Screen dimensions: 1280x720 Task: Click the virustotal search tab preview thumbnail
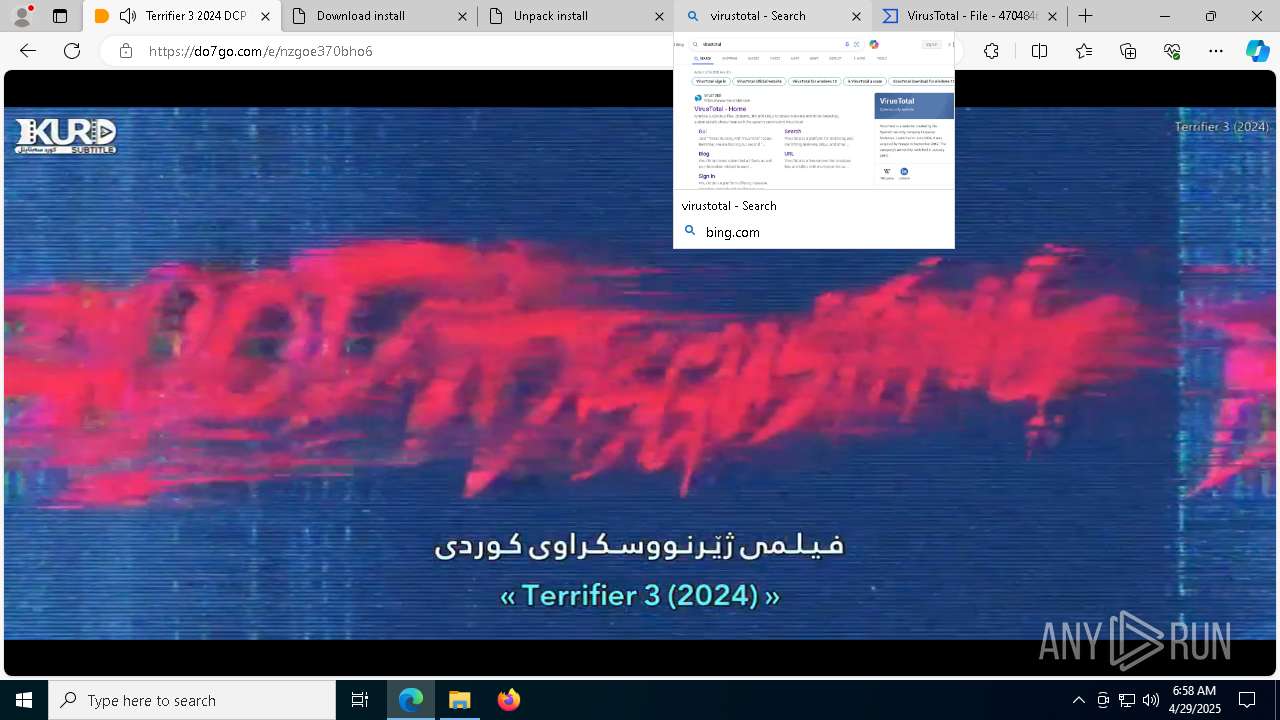coord(814,112)
